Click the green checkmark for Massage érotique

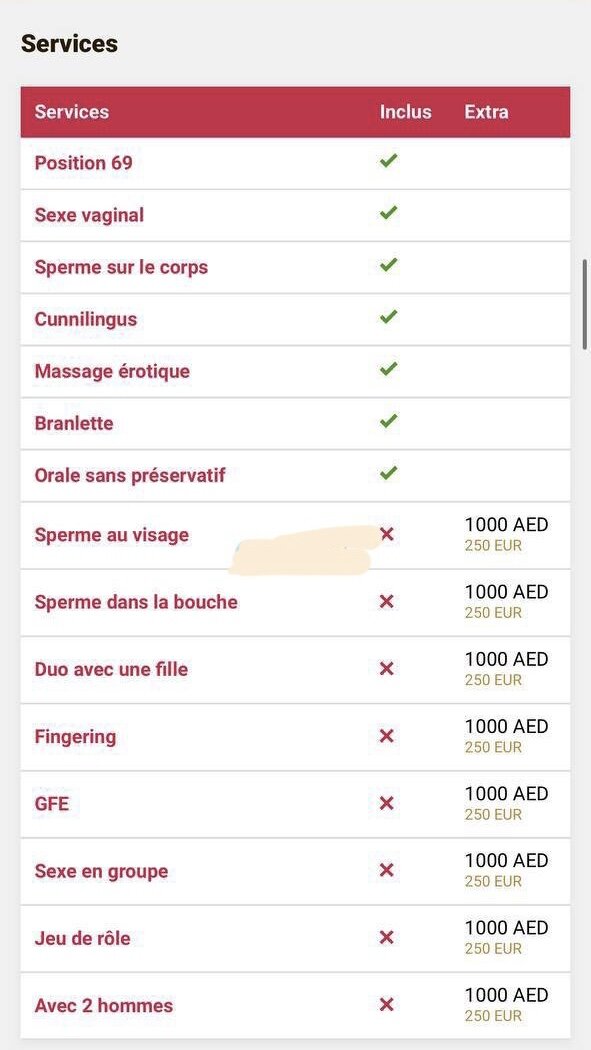click(x=388, y=369)
